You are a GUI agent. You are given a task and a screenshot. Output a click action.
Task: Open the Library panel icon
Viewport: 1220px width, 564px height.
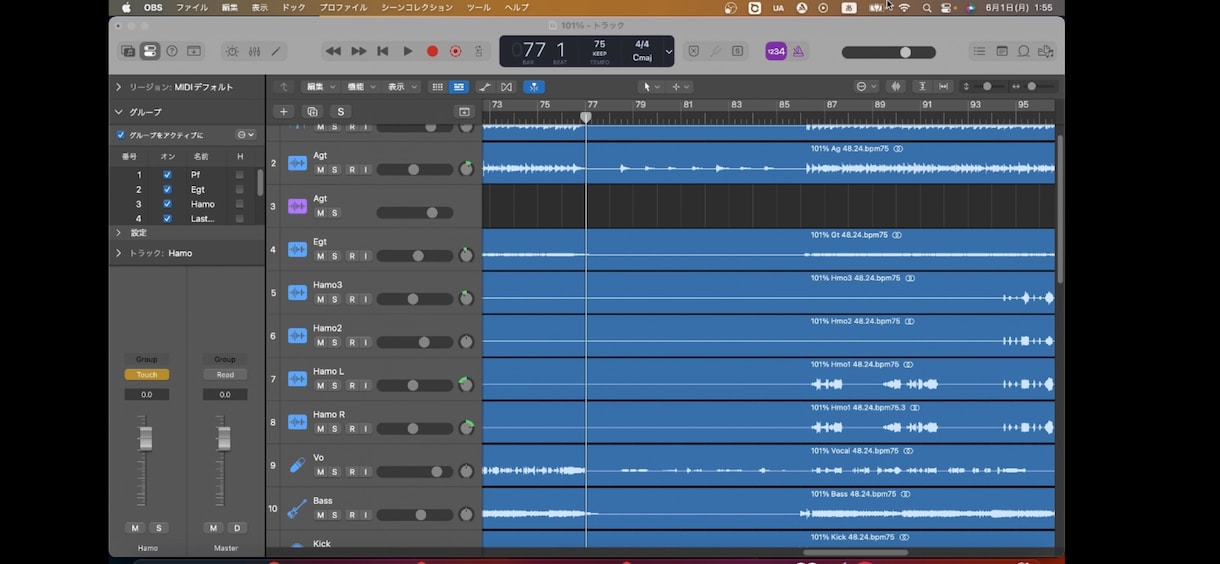(128, 51)
